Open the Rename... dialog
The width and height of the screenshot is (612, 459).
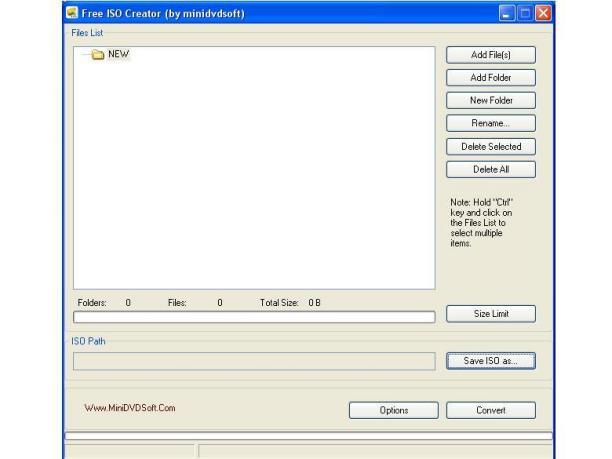pos(490,124)
